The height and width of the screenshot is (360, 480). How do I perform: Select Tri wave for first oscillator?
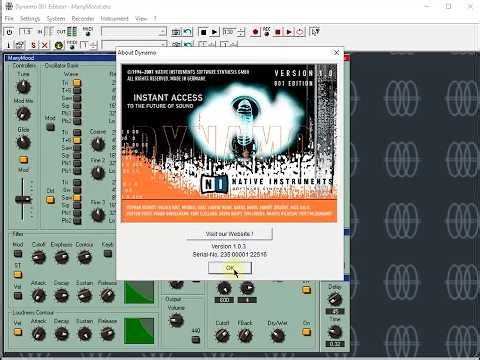[77, 82]
